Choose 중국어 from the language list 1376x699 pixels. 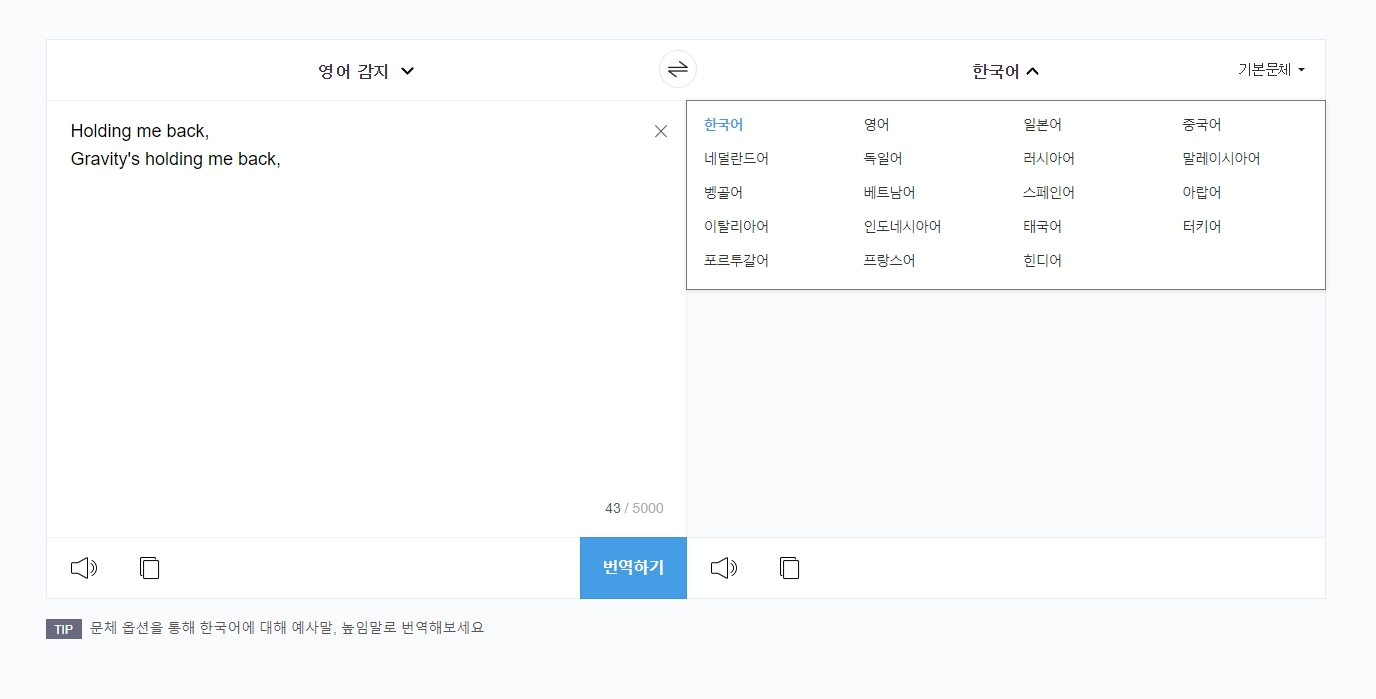pyautogui.click(x=1201, y=124)
